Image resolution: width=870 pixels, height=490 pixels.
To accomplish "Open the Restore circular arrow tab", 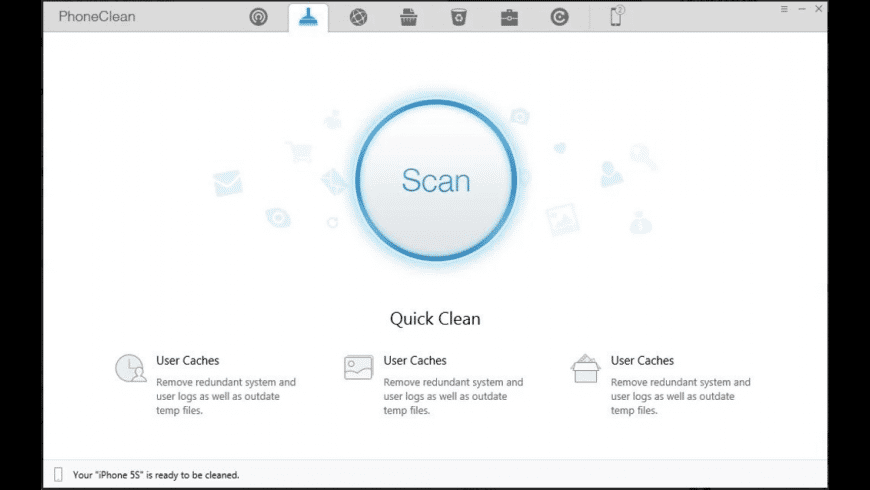I will coord(559,17).
